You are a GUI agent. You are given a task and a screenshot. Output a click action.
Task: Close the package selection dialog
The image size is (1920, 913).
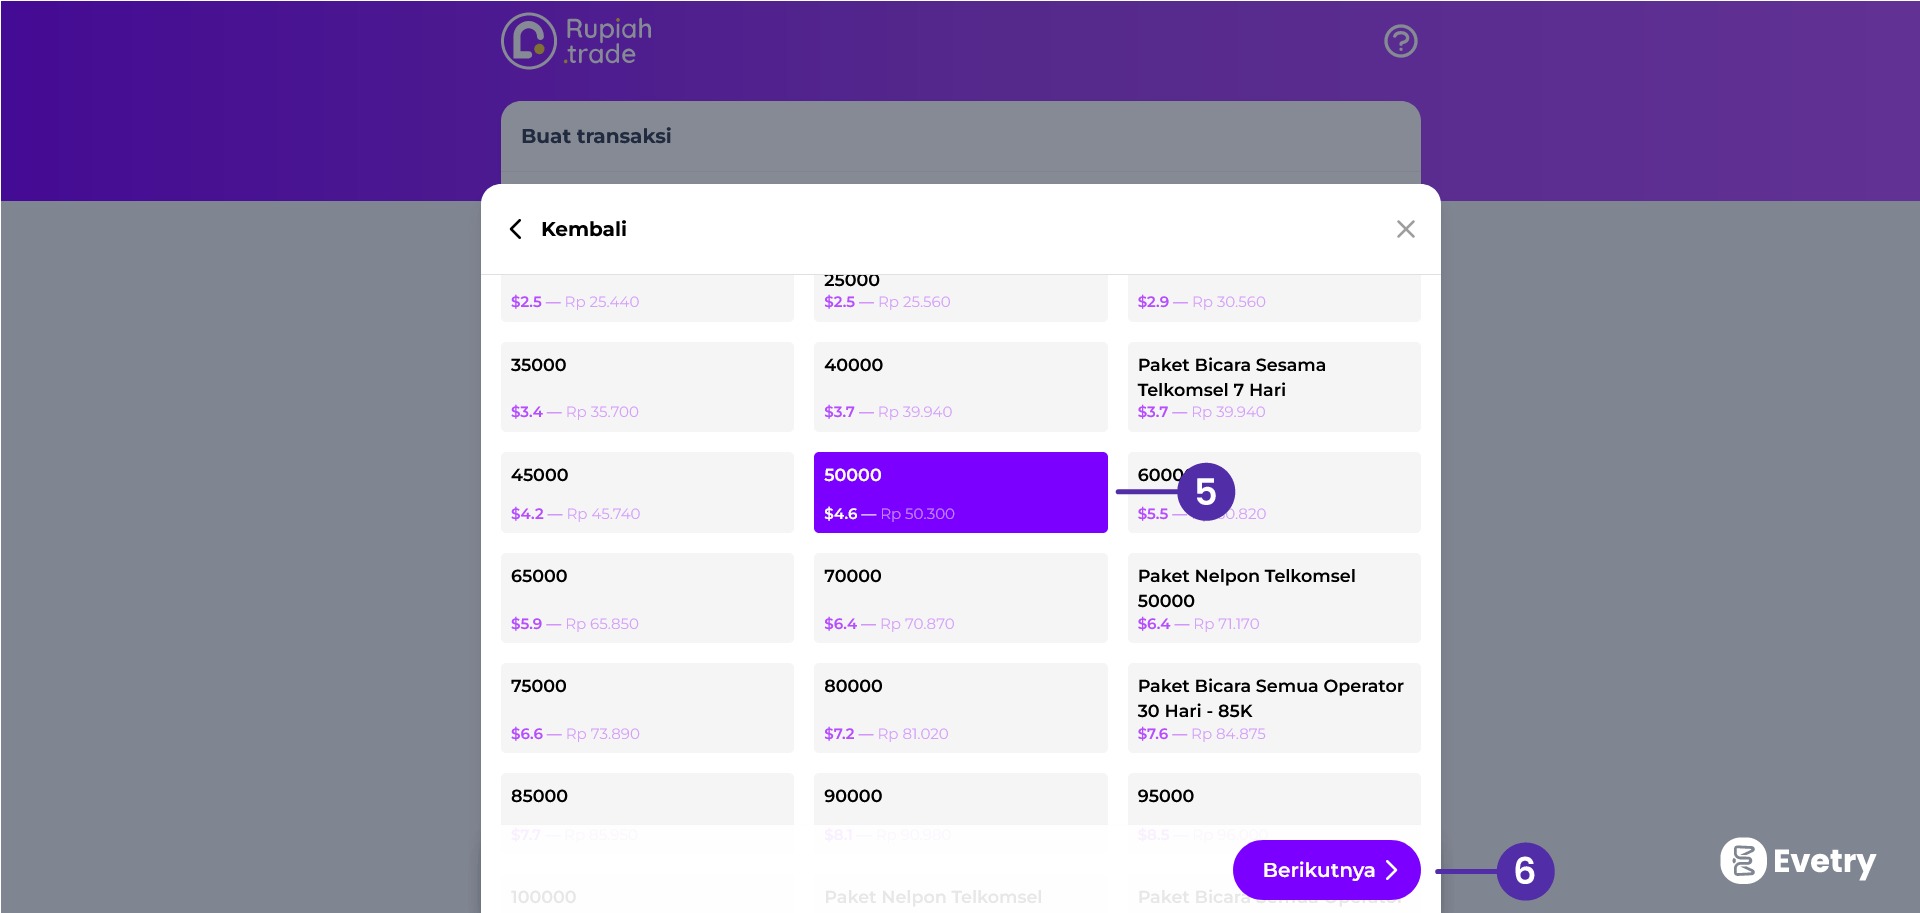[x=1405, y=229]
